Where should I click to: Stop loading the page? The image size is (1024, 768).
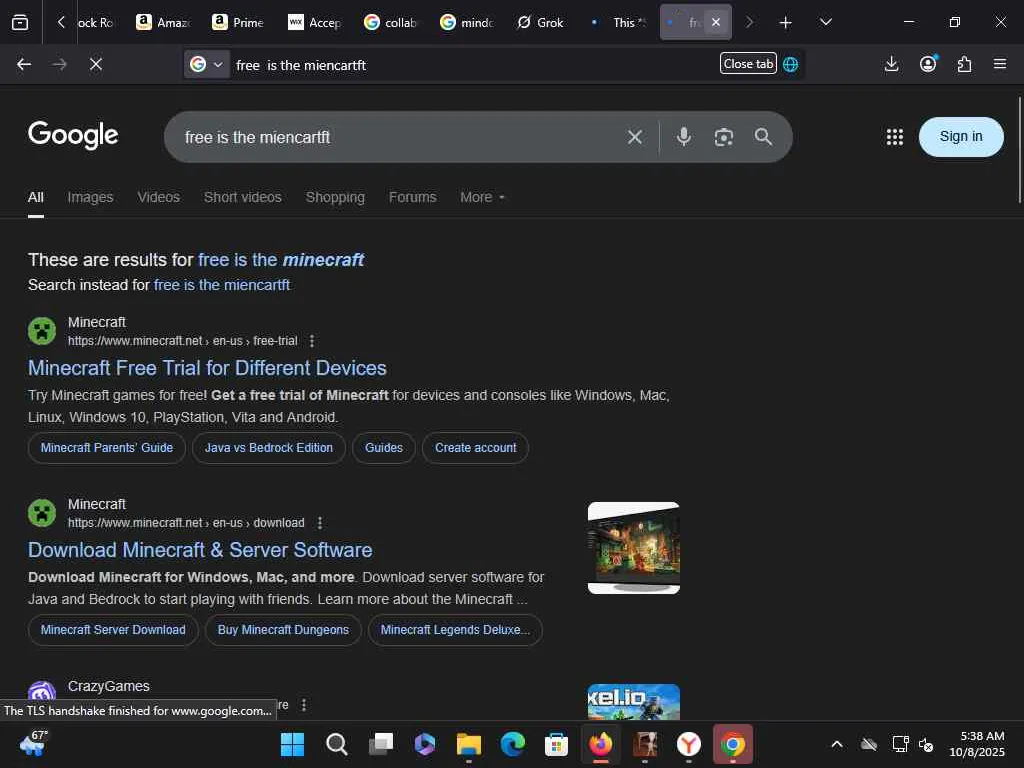point(95,64)
